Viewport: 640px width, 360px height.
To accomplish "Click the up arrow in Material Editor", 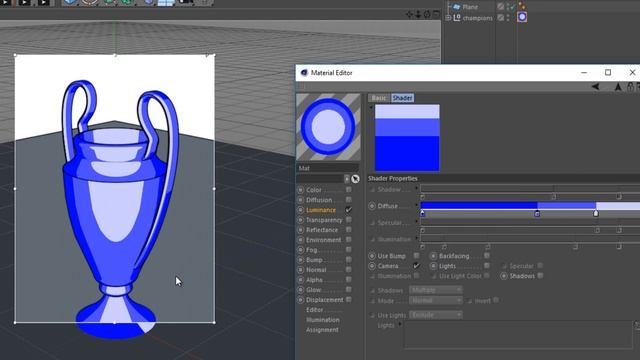I will click(618, 87).
